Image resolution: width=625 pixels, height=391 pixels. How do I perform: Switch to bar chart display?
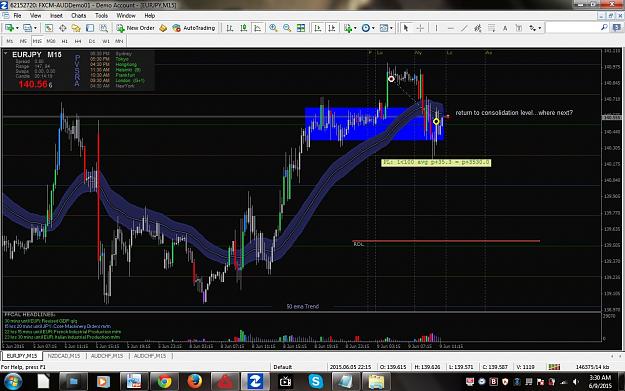(x=230, y=28)
